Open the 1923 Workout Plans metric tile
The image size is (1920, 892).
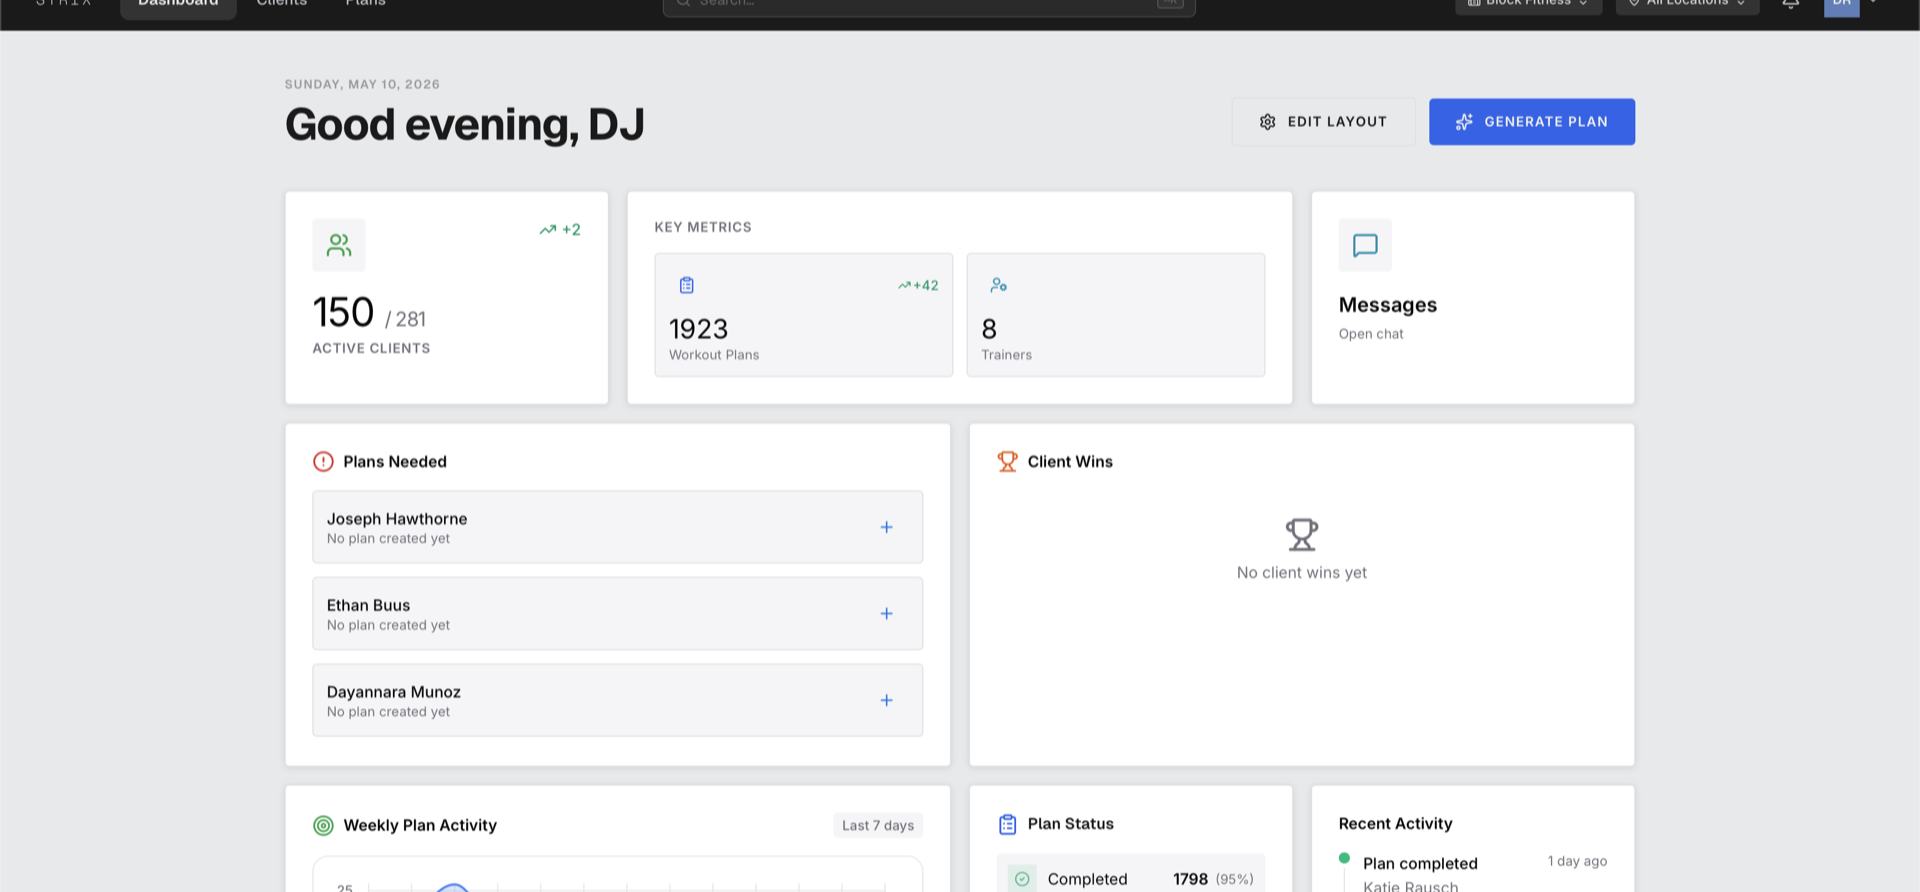[x=804, y=315]
